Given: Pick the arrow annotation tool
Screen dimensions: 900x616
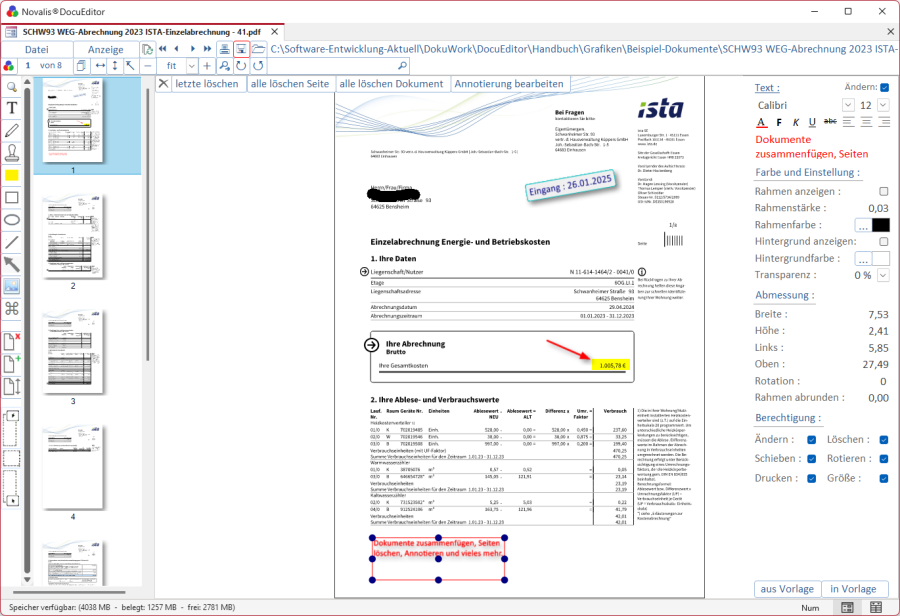Looking at the screenshot, I should (x=12, y=264).
